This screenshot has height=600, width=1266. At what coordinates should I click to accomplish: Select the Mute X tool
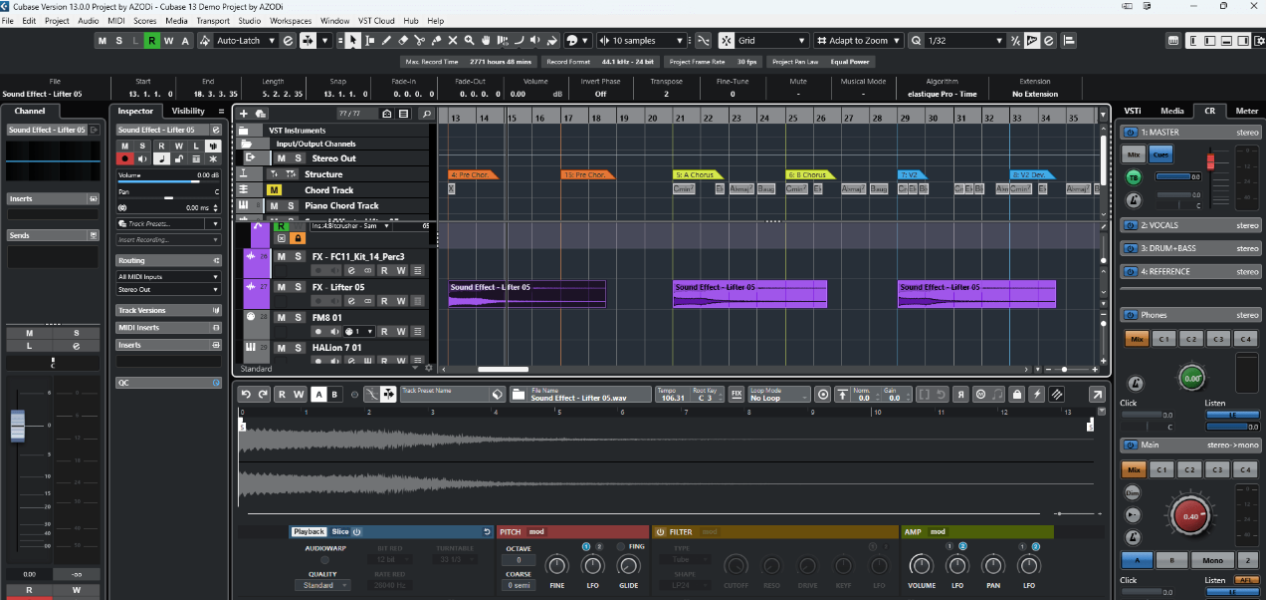pyautogui.click(x=453, y=40)
